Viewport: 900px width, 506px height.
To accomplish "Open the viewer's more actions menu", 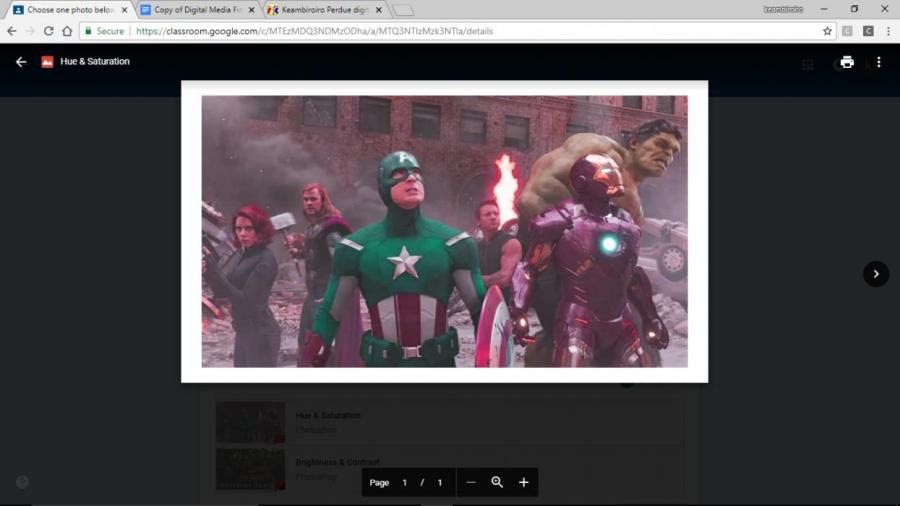I will pyautogui.click(x=879, y=62).
